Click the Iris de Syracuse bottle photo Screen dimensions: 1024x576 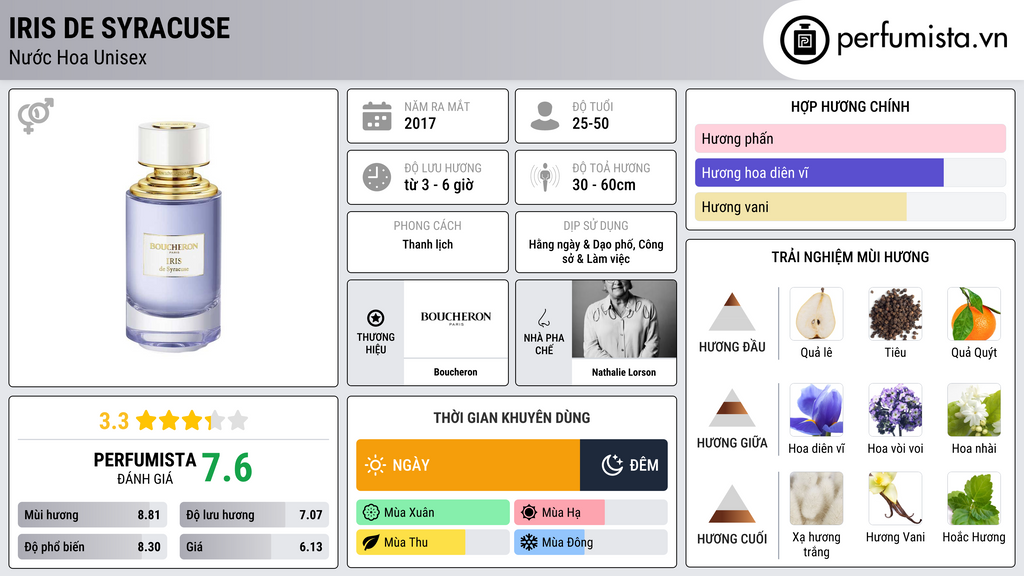174,236
